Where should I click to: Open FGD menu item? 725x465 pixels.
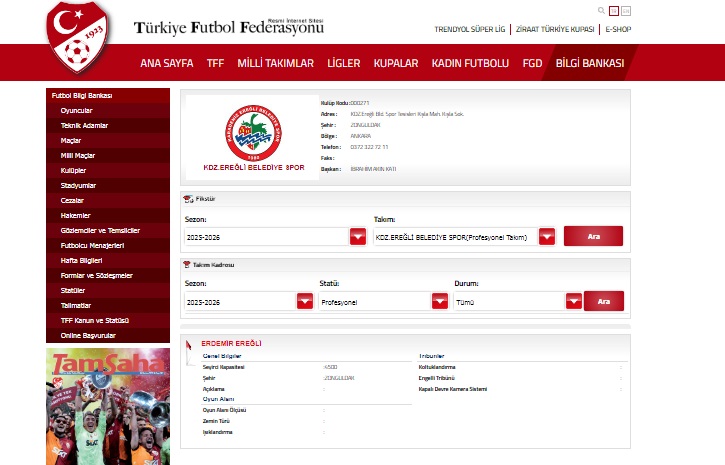pos(532,63)
